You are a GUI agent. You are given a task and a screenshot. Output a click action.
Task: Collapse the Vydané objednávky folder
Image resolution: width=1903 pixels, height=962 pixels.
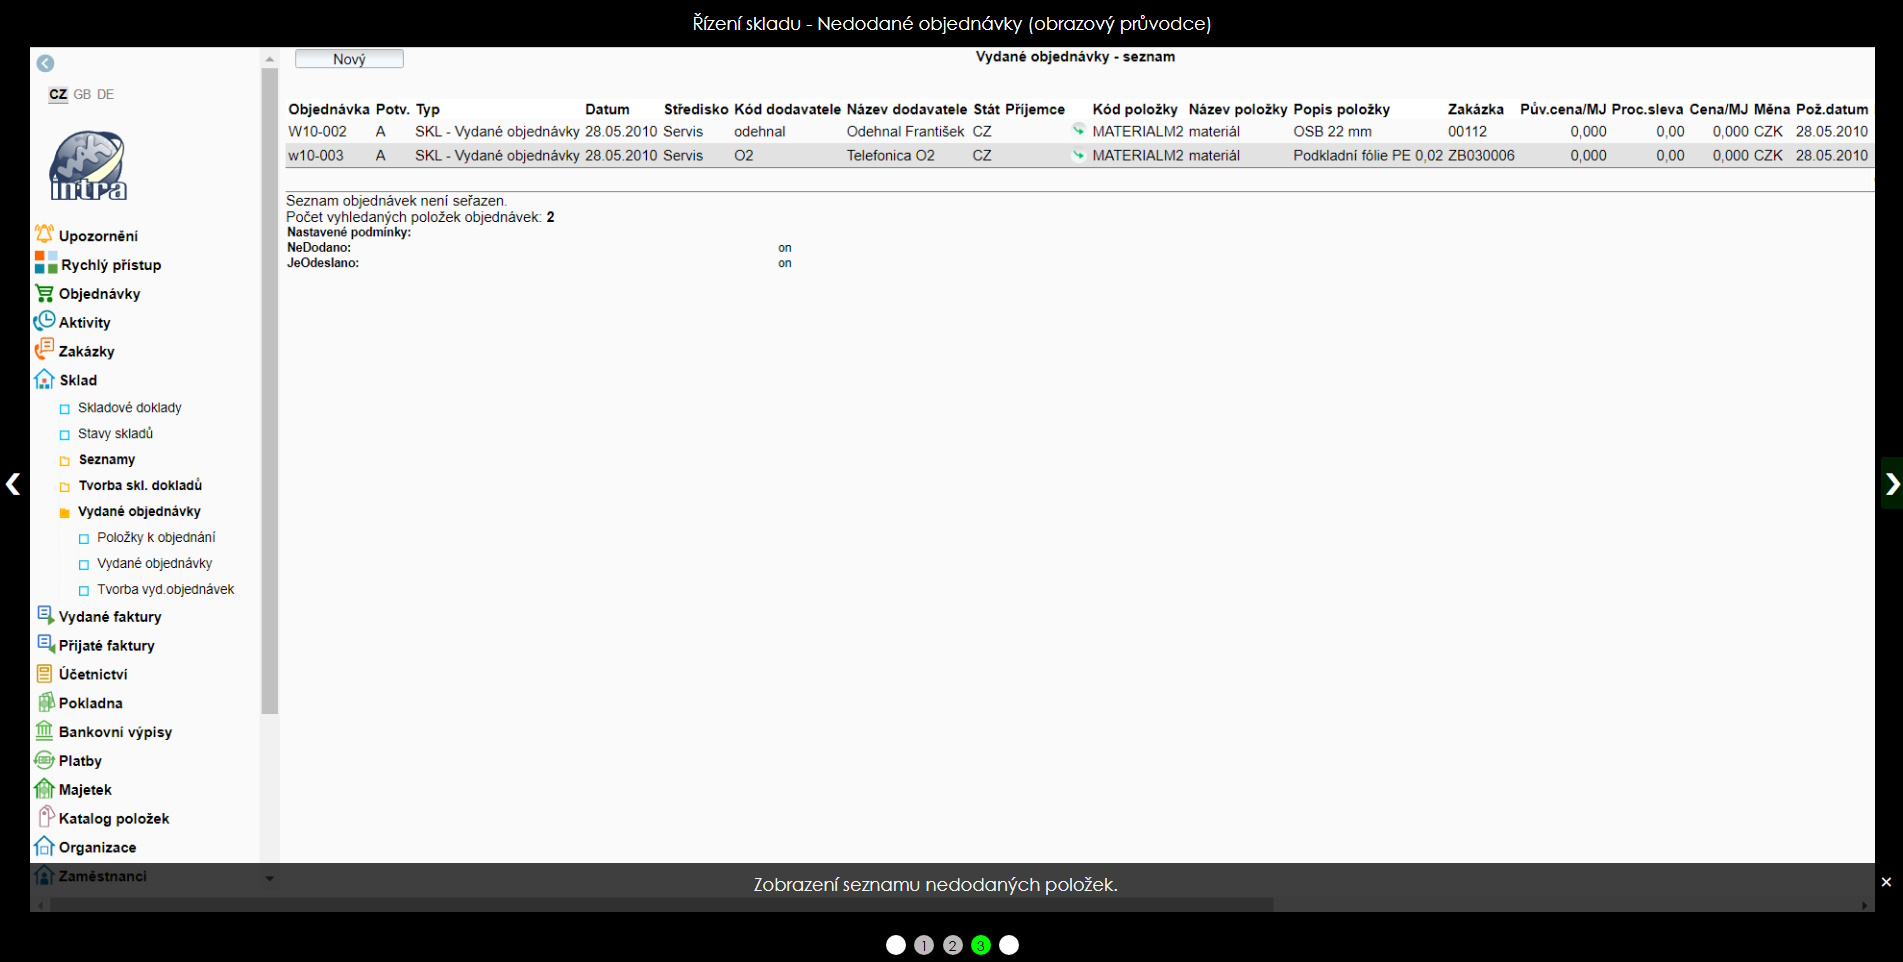(x=65, y=512)
